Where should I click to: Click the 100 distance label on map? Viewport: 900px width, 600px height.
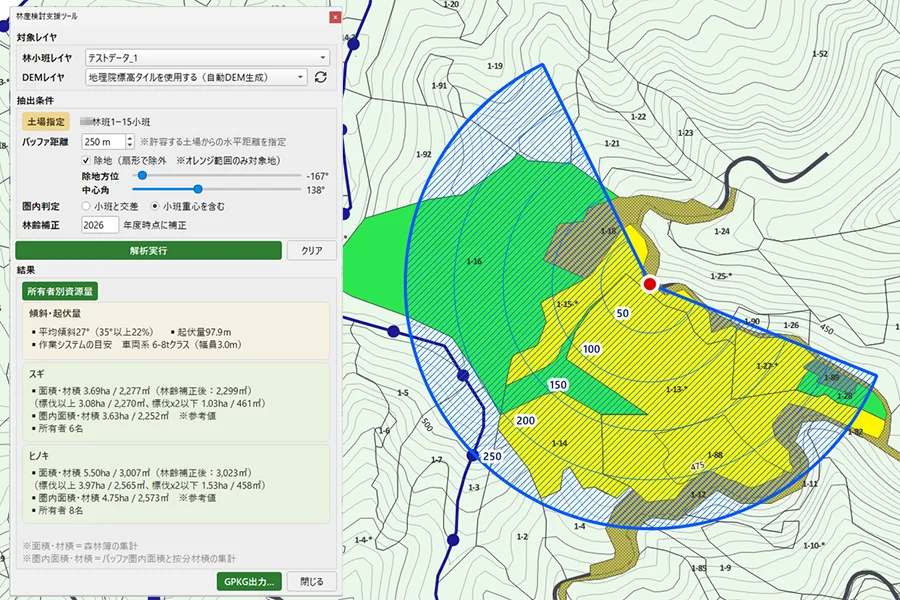tap(592, 349)
